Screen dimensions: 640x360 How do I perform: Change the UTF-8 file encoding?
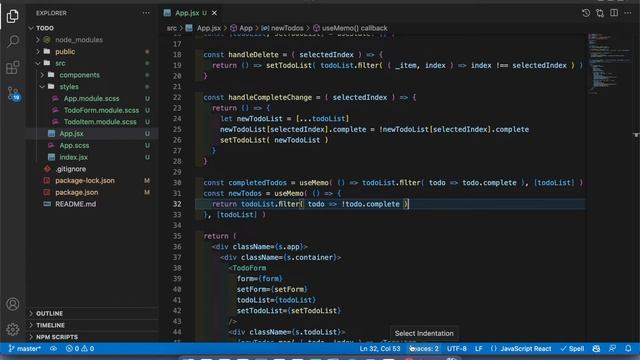[457, 349]
